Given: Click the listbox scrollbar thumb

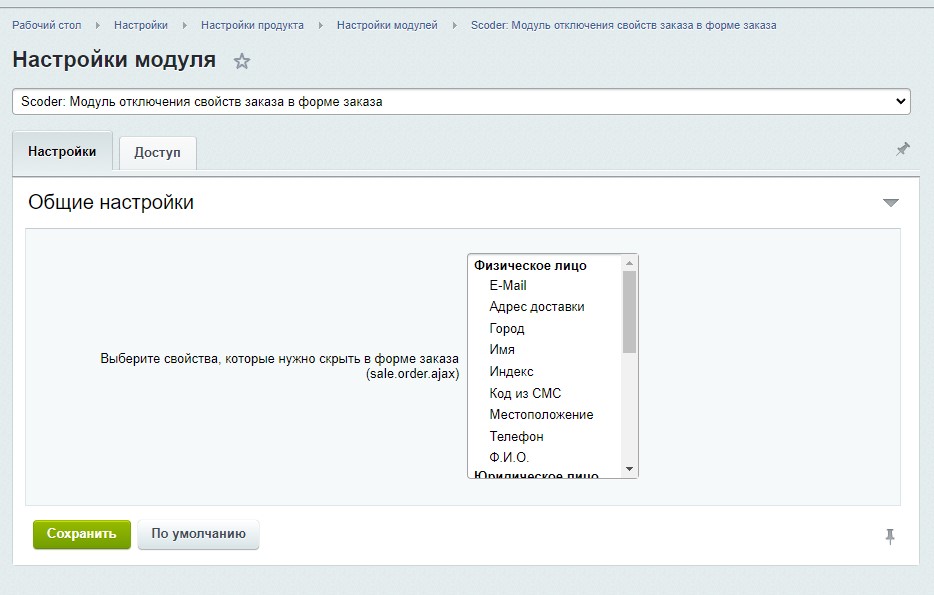Looking at the screenshot, I should coord(629,312).
